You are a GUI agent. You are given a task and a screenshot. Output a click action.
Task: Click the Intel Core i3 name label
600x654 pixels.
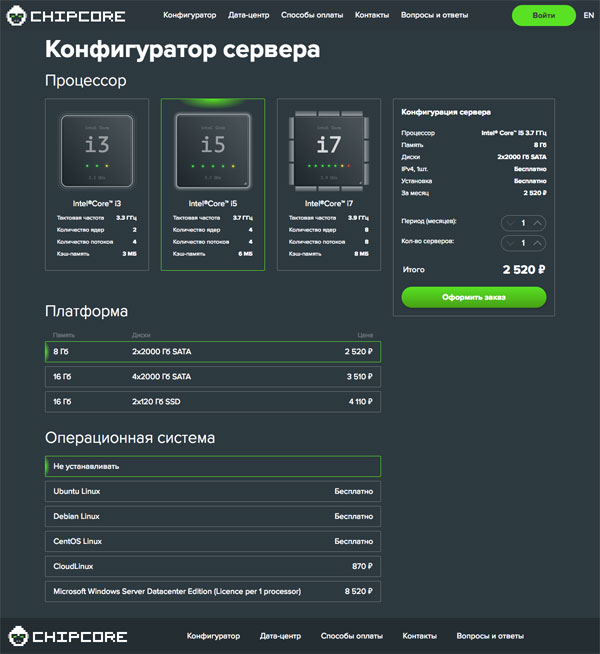pos(97,204)
